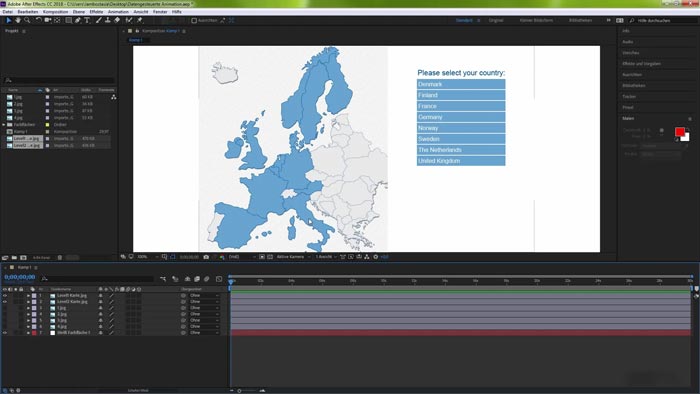Select the Pen tool
Screen dimensions: 700x394
tap(78, 20)
